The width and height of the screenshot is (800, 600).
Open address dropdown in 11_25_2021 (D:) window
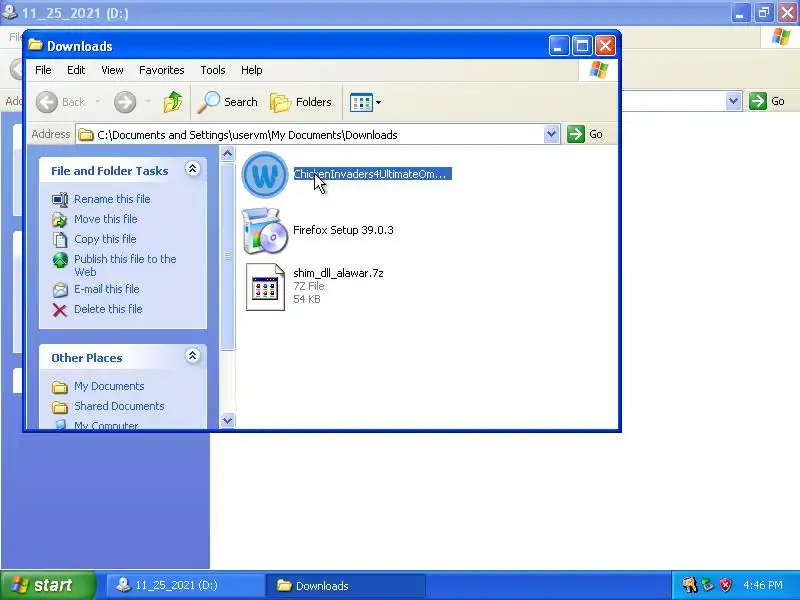tap(733, 101)
